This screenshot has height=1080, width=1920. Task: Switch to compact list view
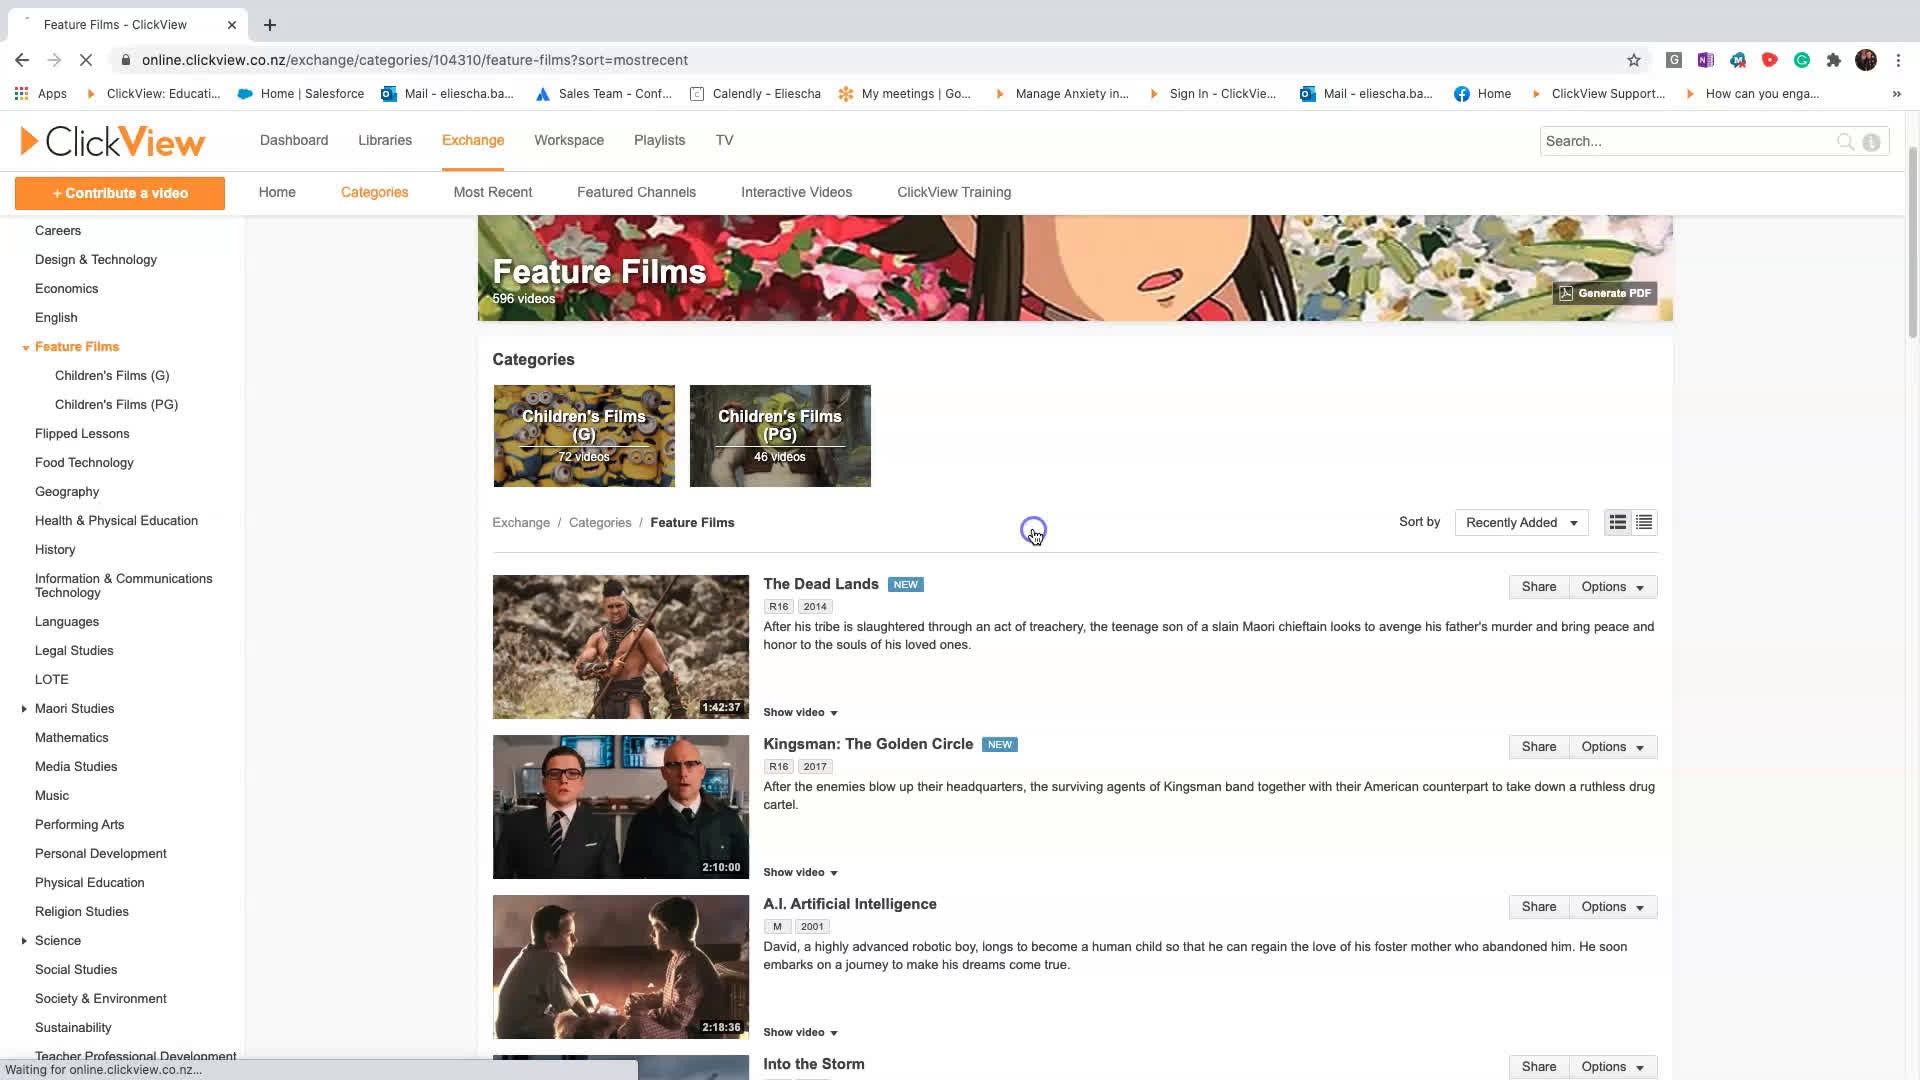[1644, 523]
